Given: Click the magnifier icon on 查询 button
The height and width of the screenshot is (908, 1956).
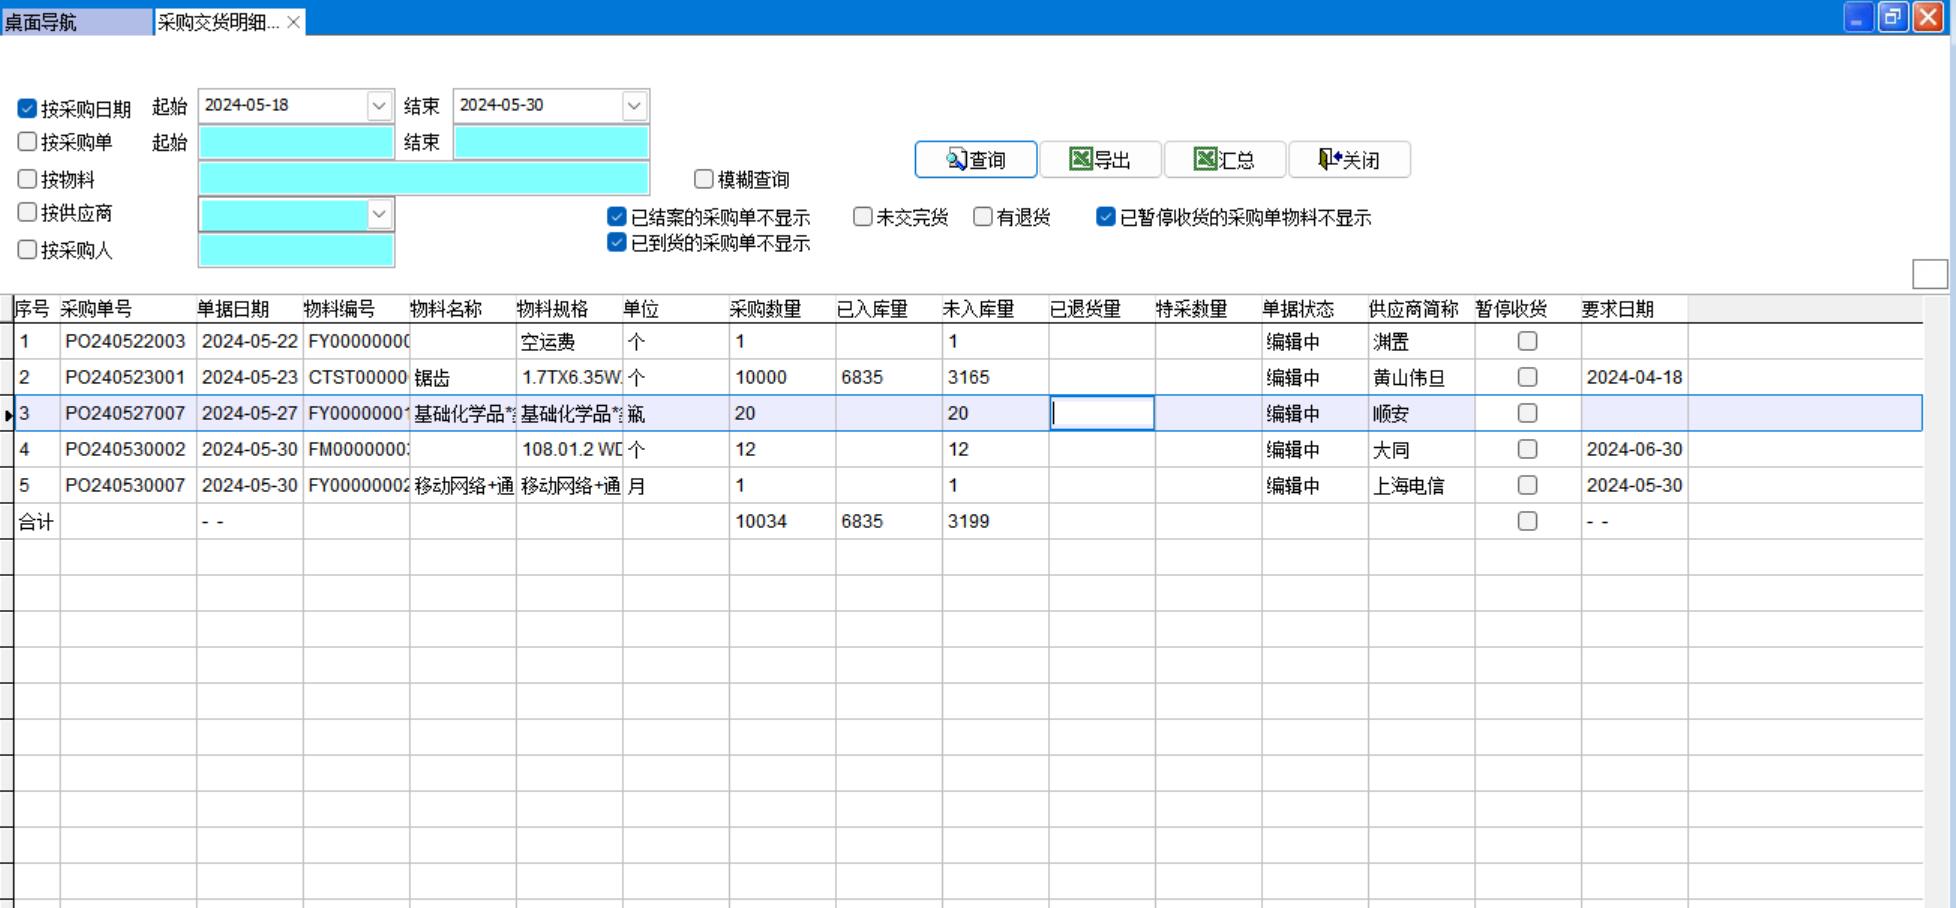Looking at the screenshot, I should 956,160.
